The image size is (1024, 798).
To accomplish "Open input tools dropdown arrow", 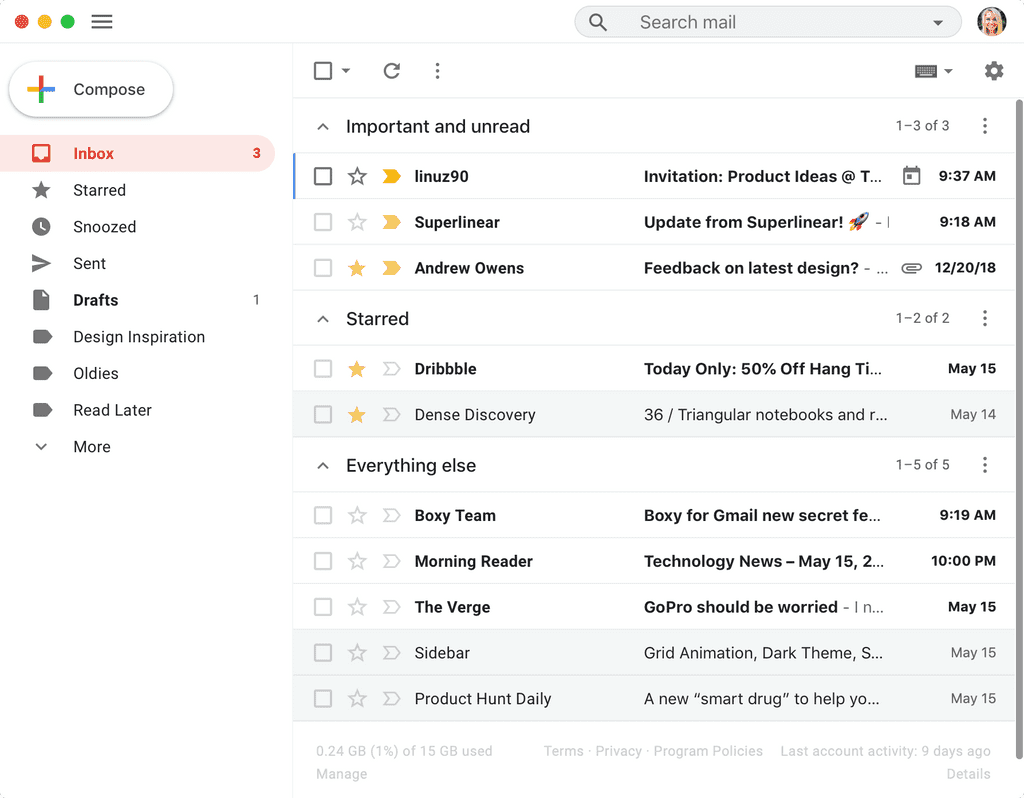I will [x=948, y=71].
